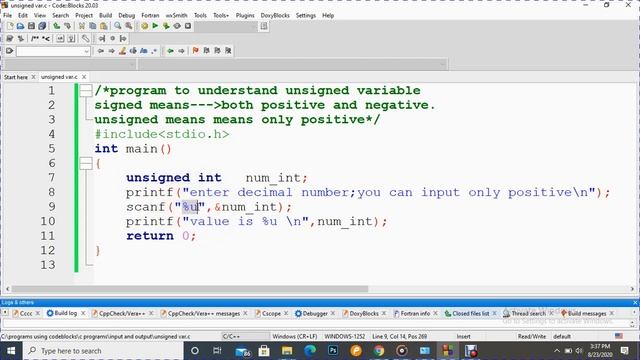Click the Save all files icon
Image resolution: width=640 pixels, height=360 pixels.
tap(42, 26)
